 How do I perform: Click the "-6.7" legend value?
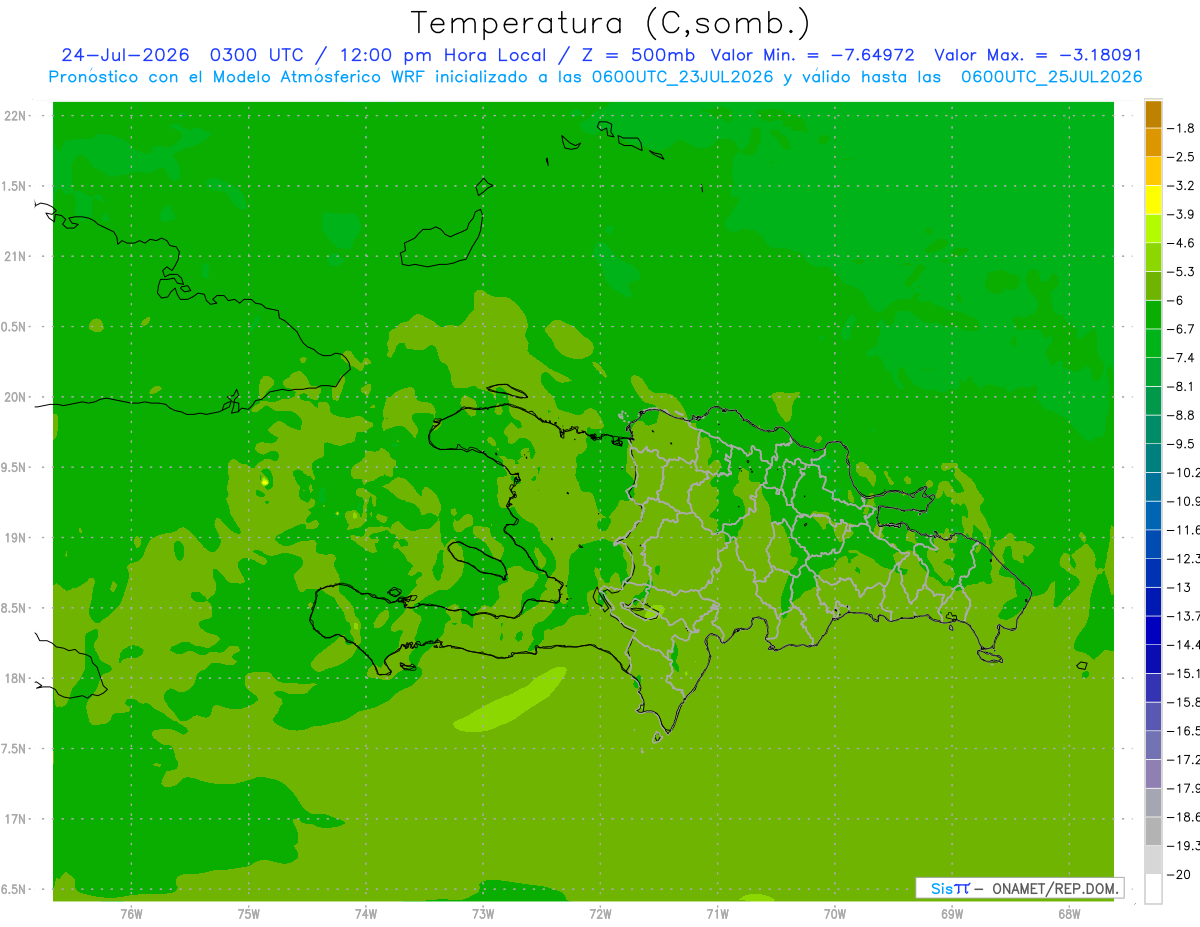[1182, 329]
